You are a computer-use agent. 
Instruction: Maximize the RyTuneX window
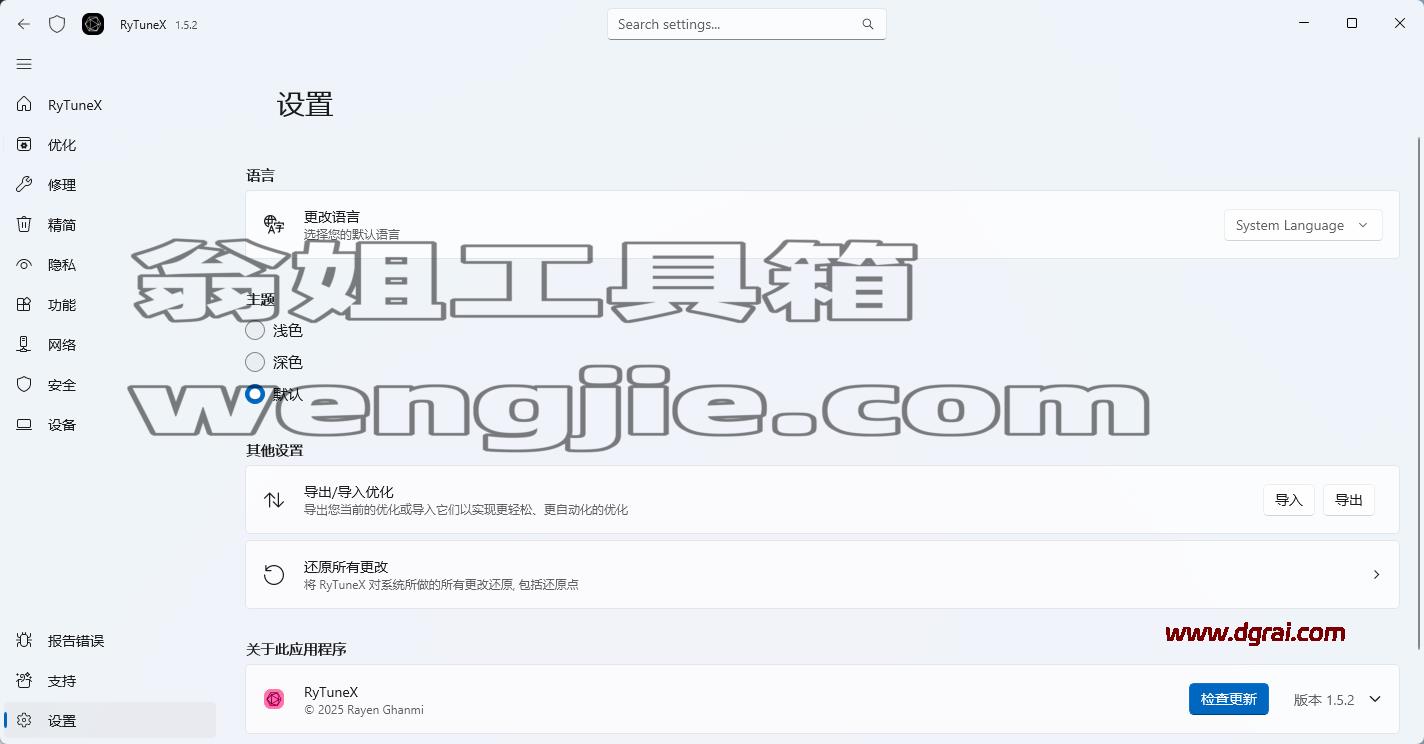(x=1352, y=23)
